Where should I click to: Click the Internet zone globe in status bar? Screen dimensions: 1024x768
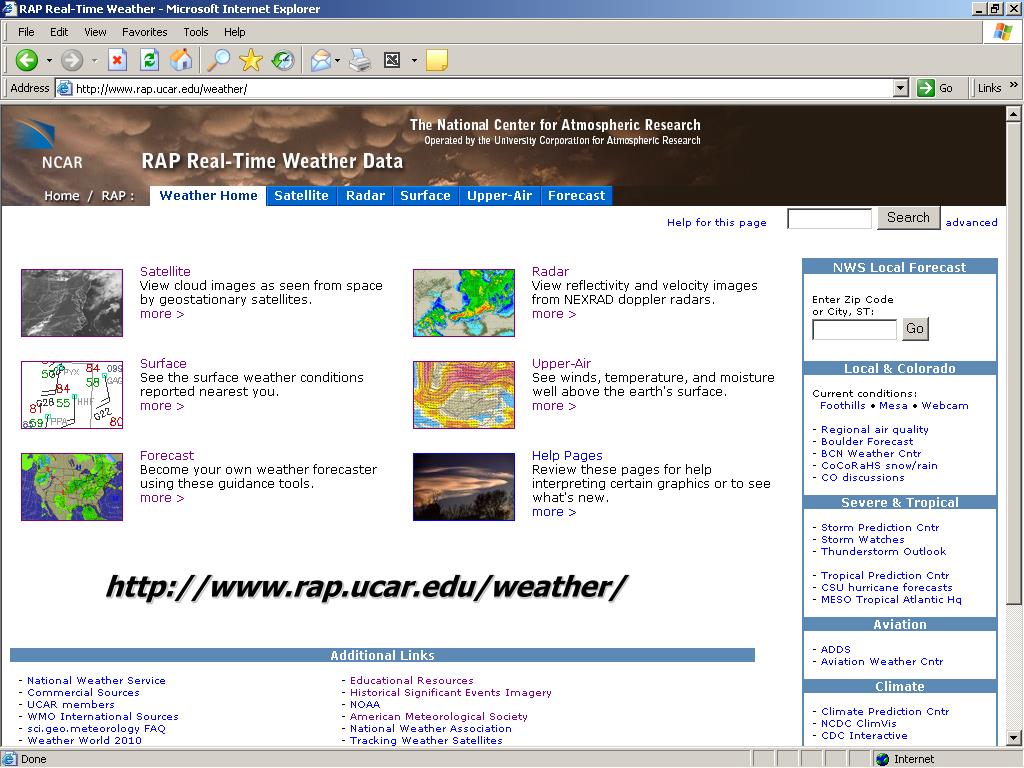point(883,759)
